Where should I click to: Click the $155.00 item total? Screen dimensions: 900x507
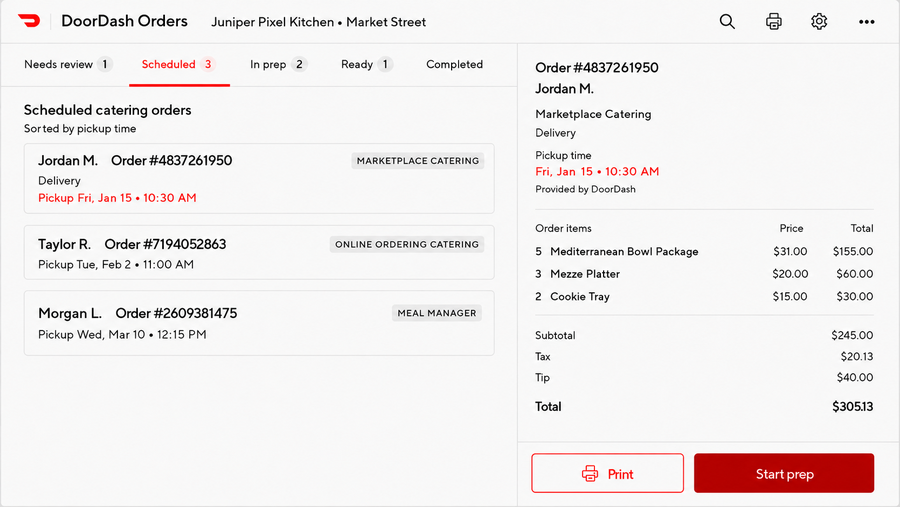point(853,251)
